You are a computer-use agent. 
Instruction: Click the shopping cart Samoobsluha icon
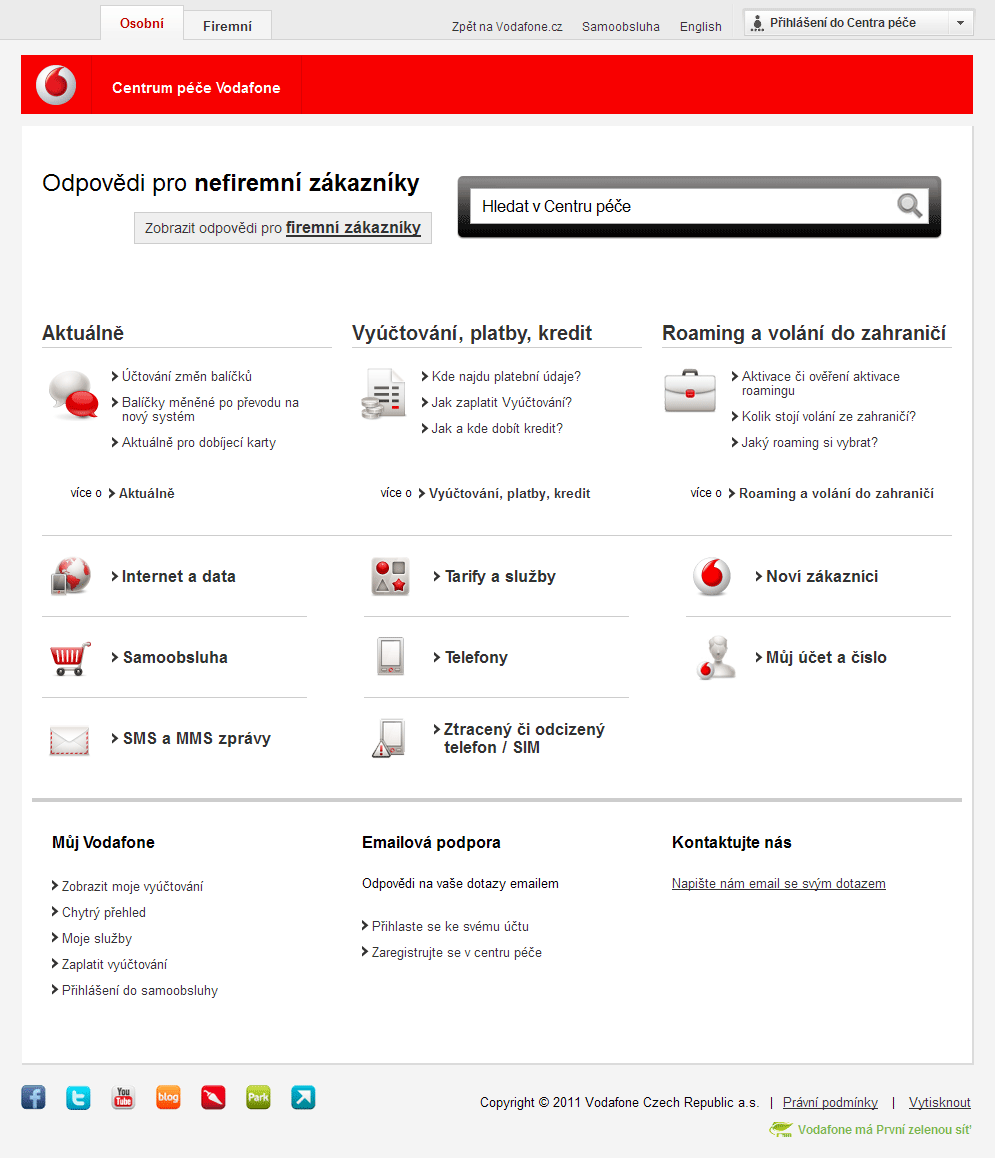click(x=70, y=658)
